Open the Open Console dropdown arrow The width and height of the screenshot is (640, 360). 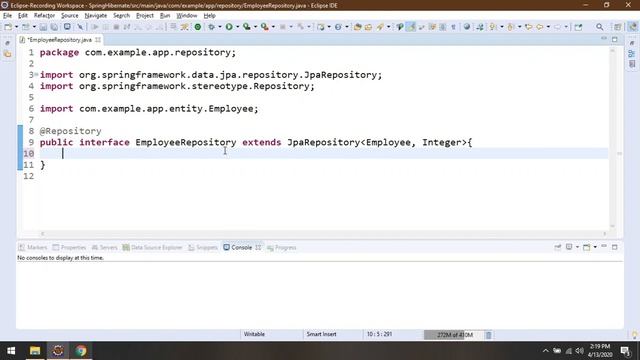coord(595,247)
